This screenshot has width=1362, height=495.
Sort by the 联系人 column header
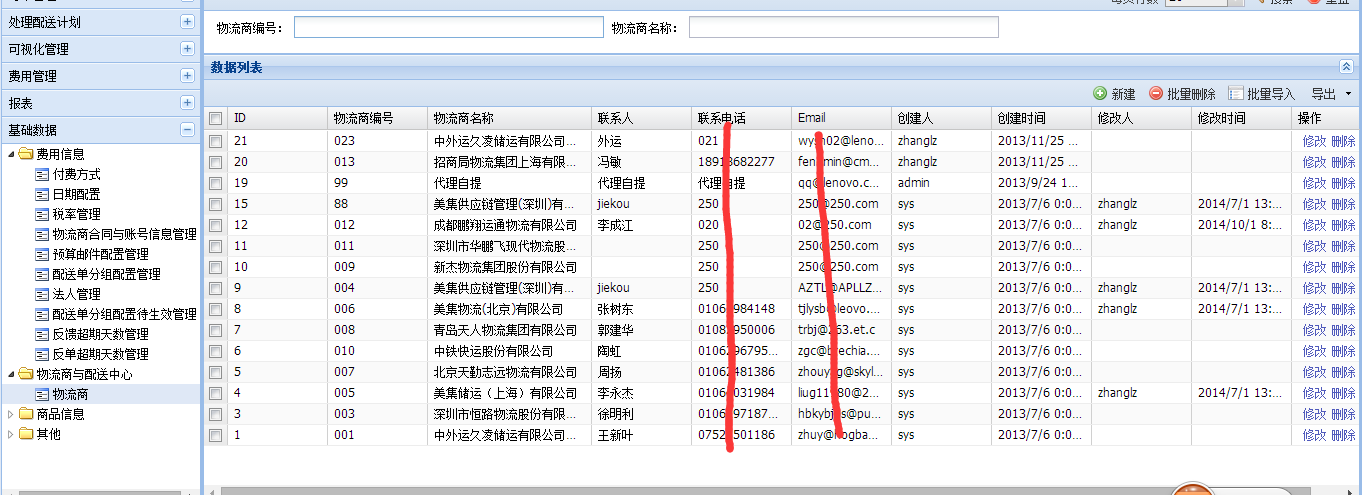point(641,118)
